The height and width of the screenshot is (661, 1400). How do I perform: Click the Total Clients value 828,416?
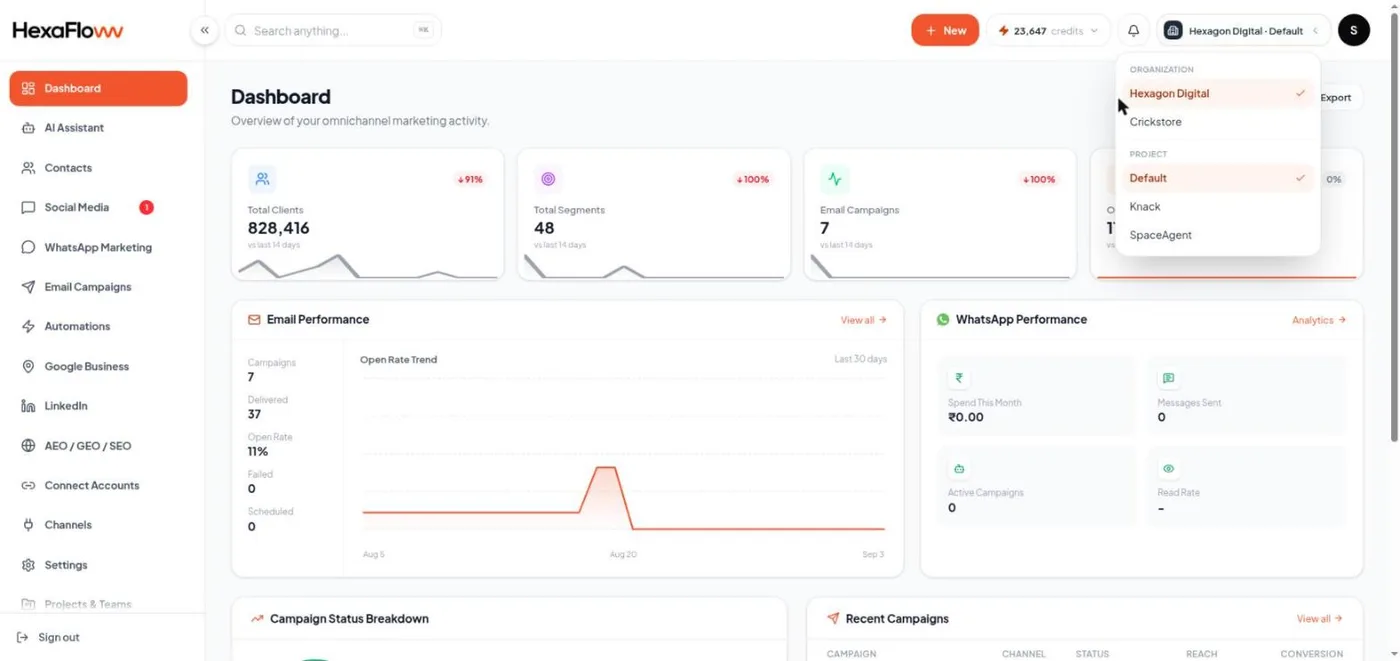pyautogui.click(x=279, y=228)
